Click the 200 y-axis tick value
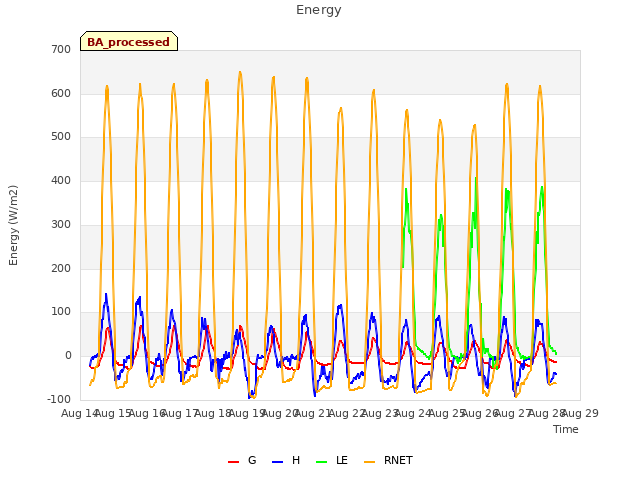Screen dimensions: 640x480 [61, 269]
